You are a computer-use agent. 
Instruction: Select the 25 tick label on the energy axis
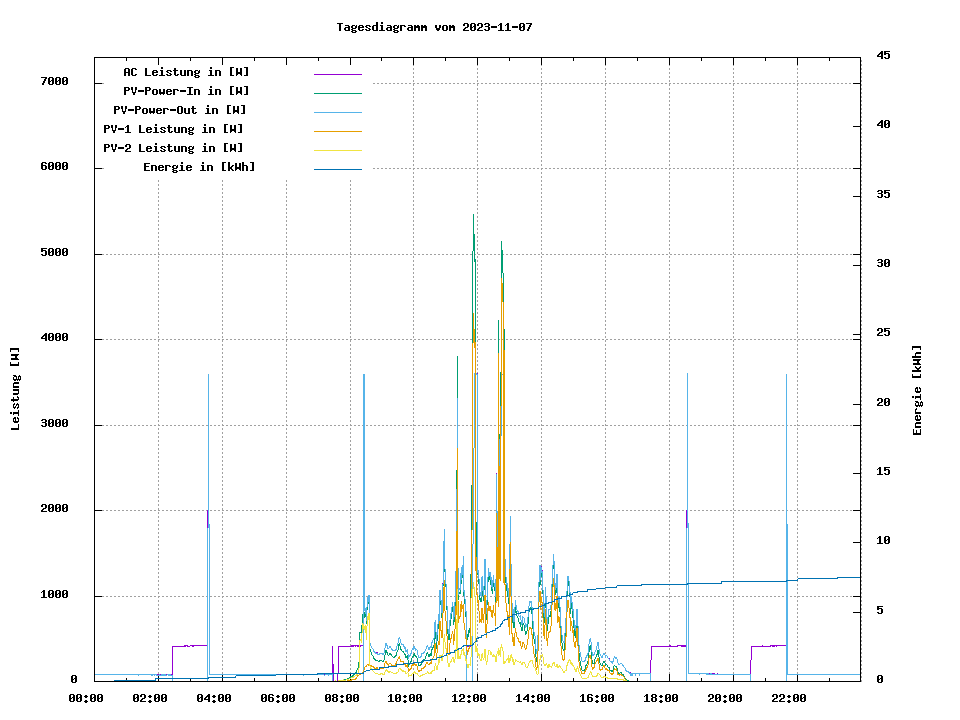click(x=884, y=333)
